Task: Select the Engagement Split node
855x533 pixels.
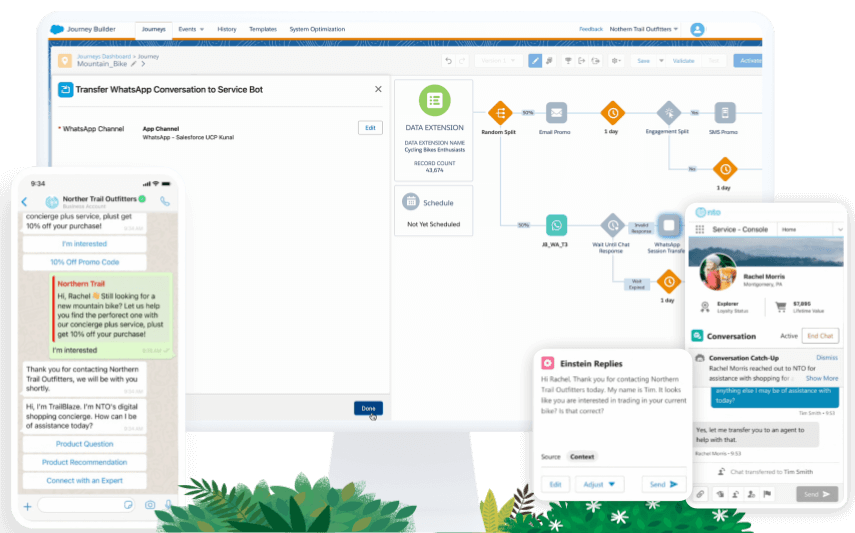Action: pyautogui.click(x=669, y=113)
